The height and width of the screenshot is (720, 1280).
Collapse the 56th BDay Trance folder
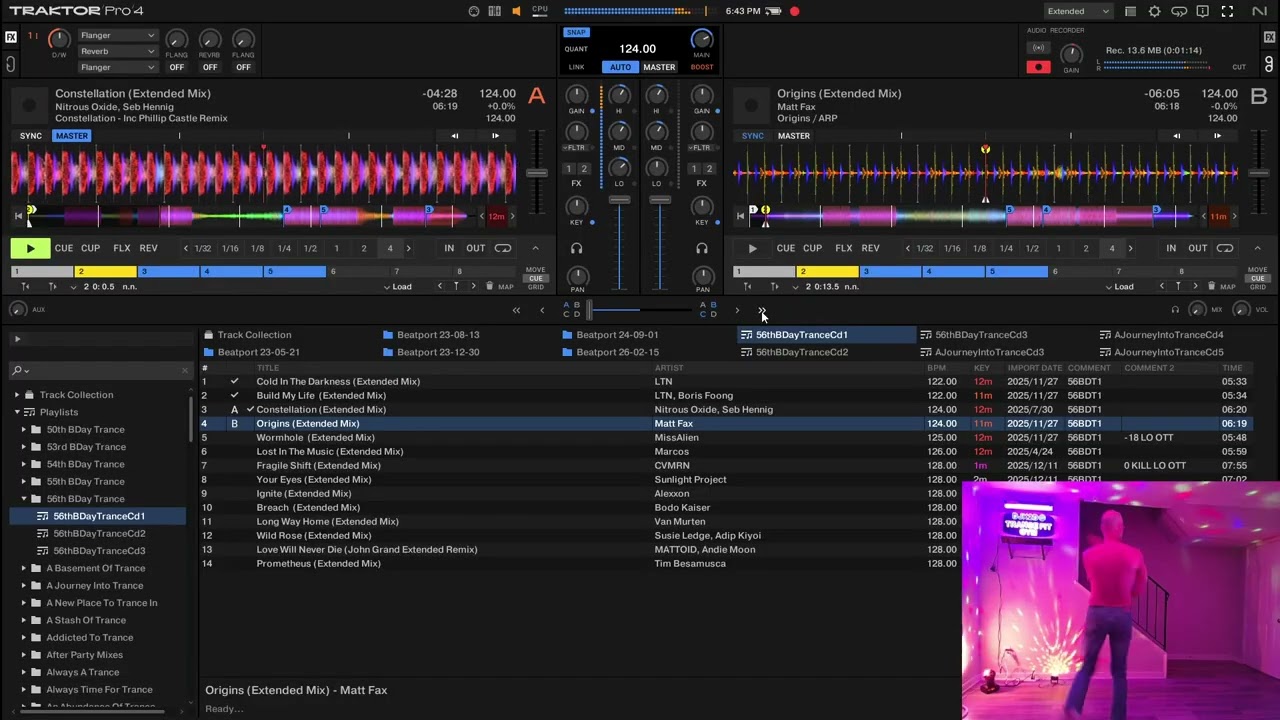pos(24,499)
